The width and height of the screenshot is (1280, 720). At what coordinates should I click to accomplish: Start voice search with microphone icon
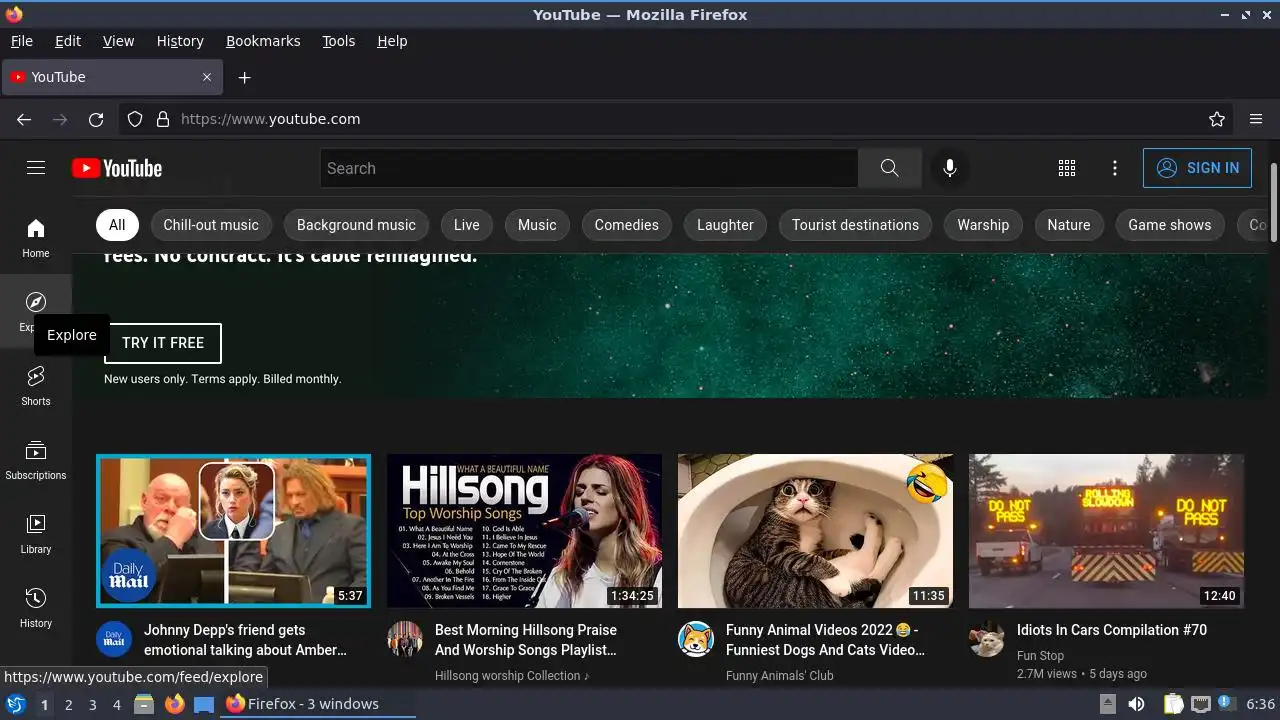tap(950, 168)
